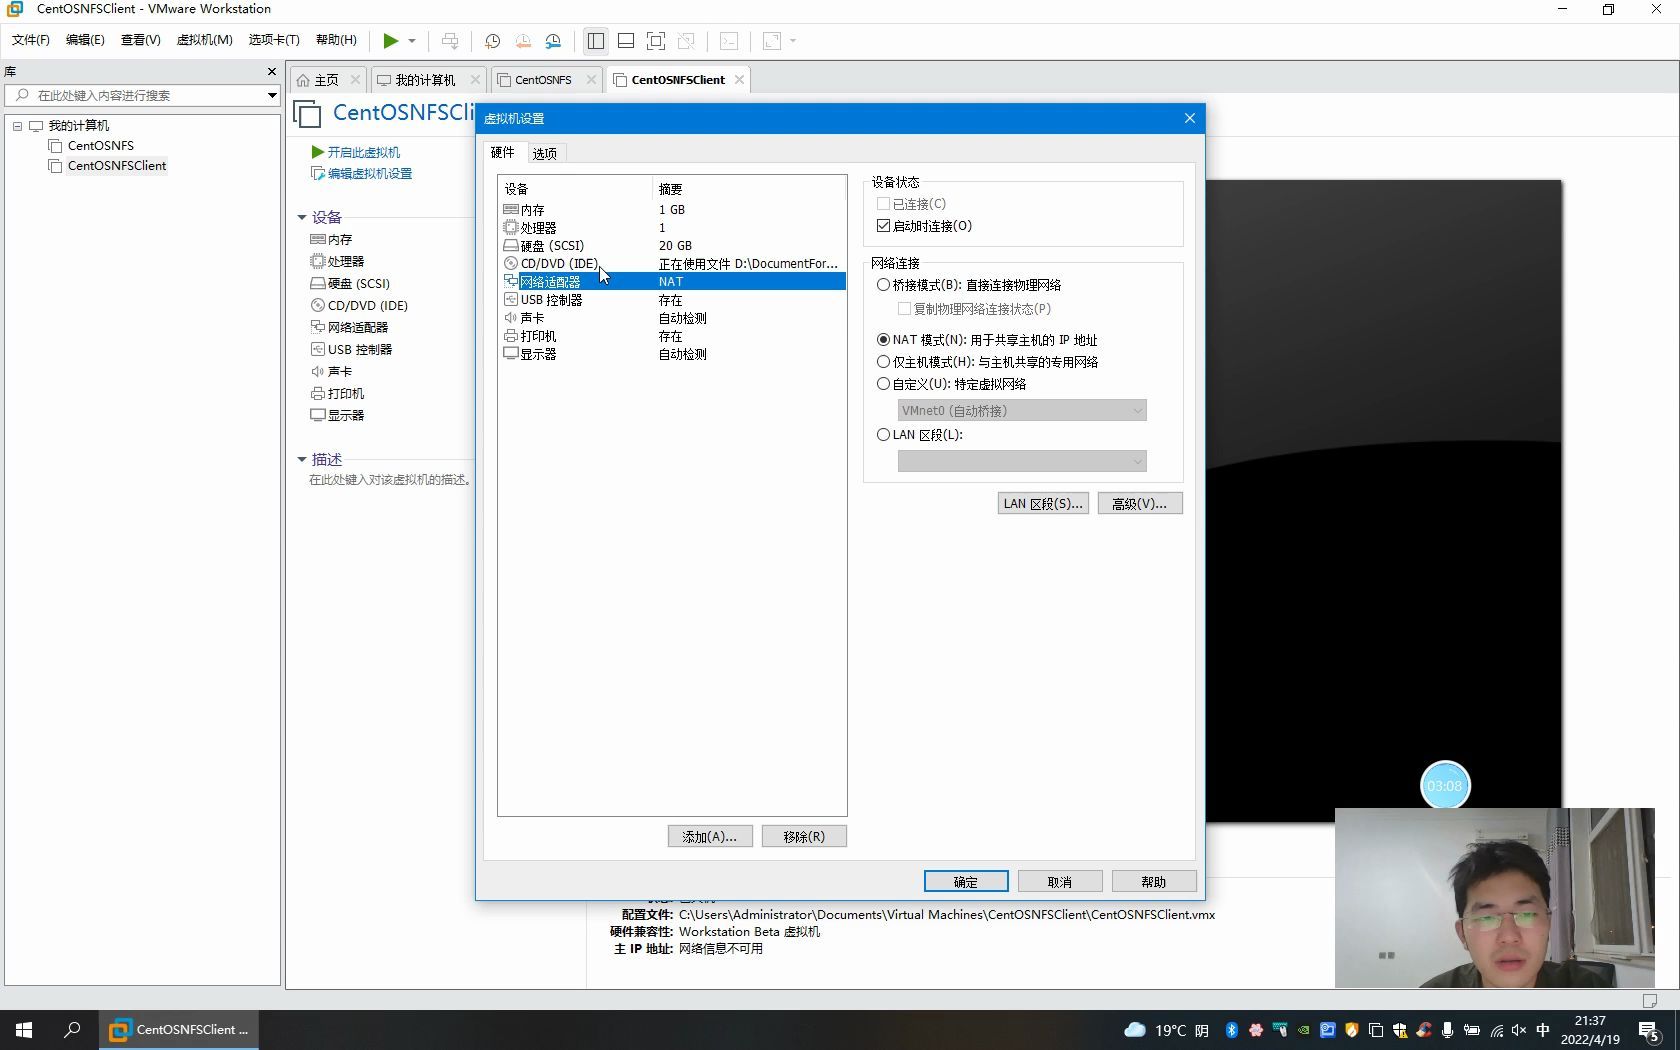Select the 打印机 printer row in dialog
Screen dimensions: 1680x1050
click(672, 336)
